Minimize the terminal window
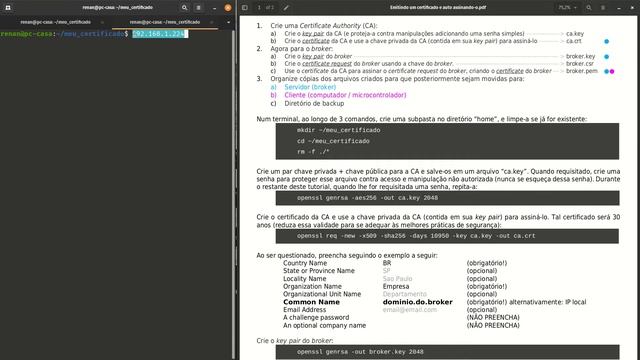Screen dimensions: 640x360 [214, 7]
